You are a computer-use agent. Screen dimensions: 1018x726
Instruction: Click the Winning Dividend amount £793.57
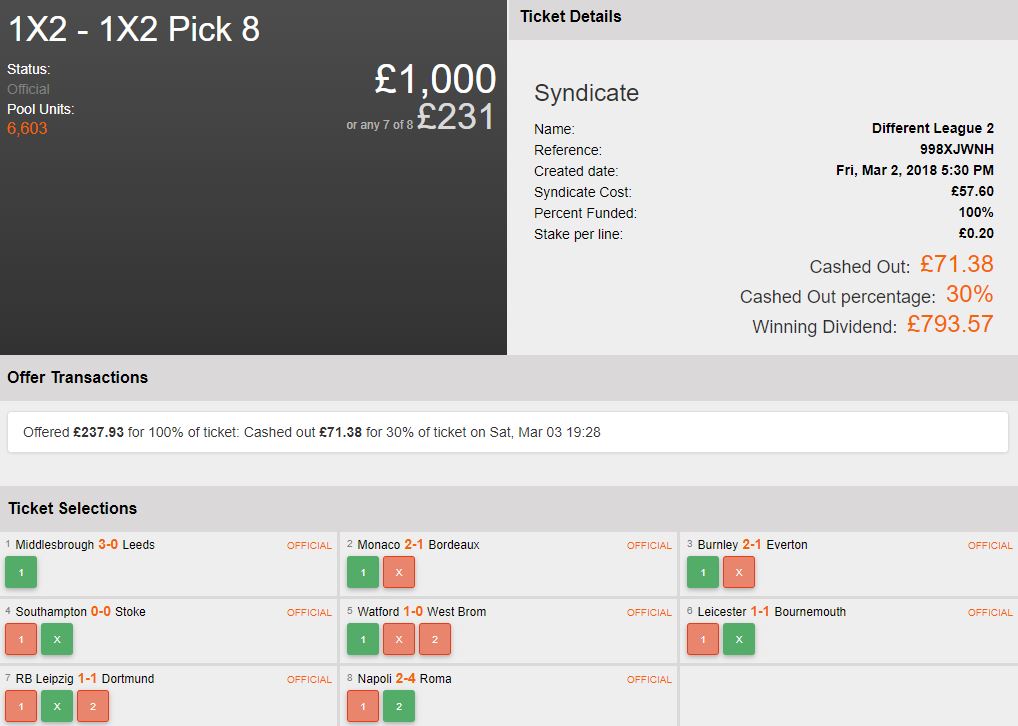950,324
